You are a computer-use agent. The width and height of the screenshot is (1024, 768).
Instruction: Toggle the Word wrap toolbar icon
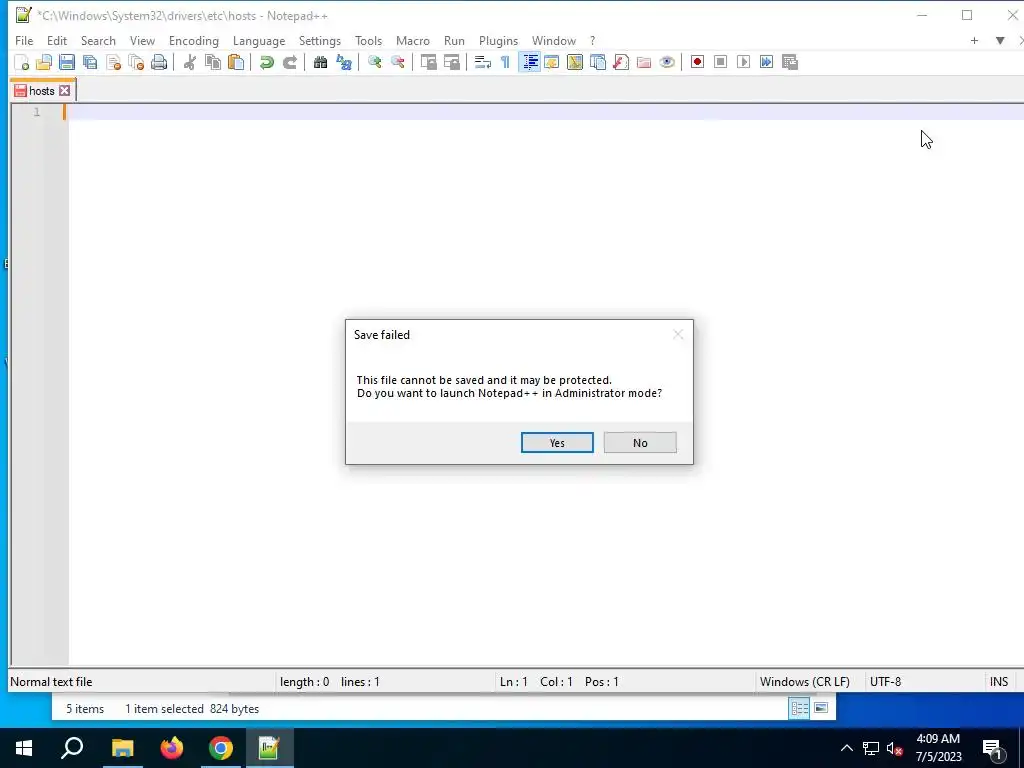click(x=483, y=62)
